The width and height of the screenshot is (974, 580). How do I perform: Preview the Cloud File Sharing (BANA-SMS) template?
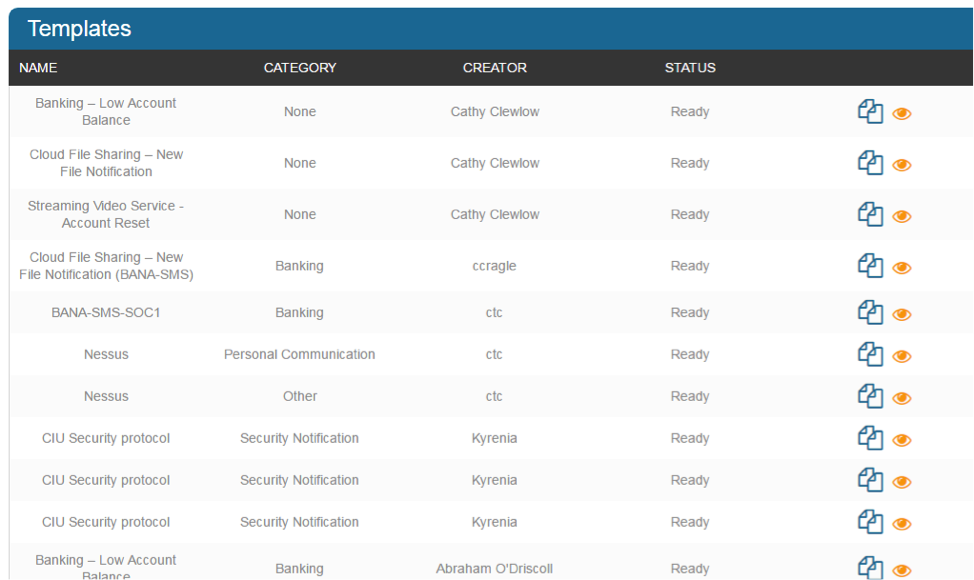click(902, 267)
